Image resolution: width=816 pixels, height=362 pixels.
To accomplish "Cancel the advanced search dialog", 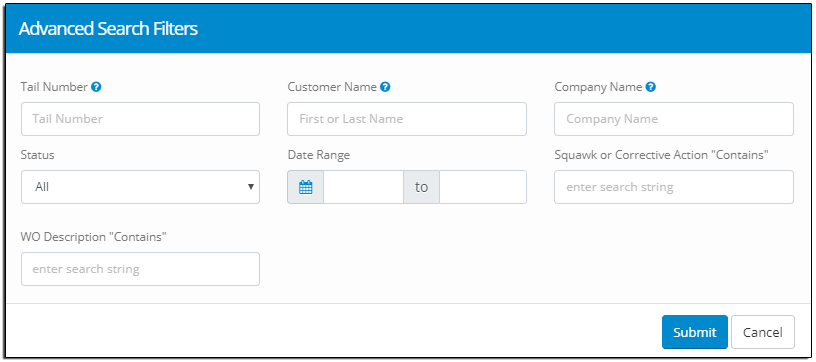I will pos(763,332).
